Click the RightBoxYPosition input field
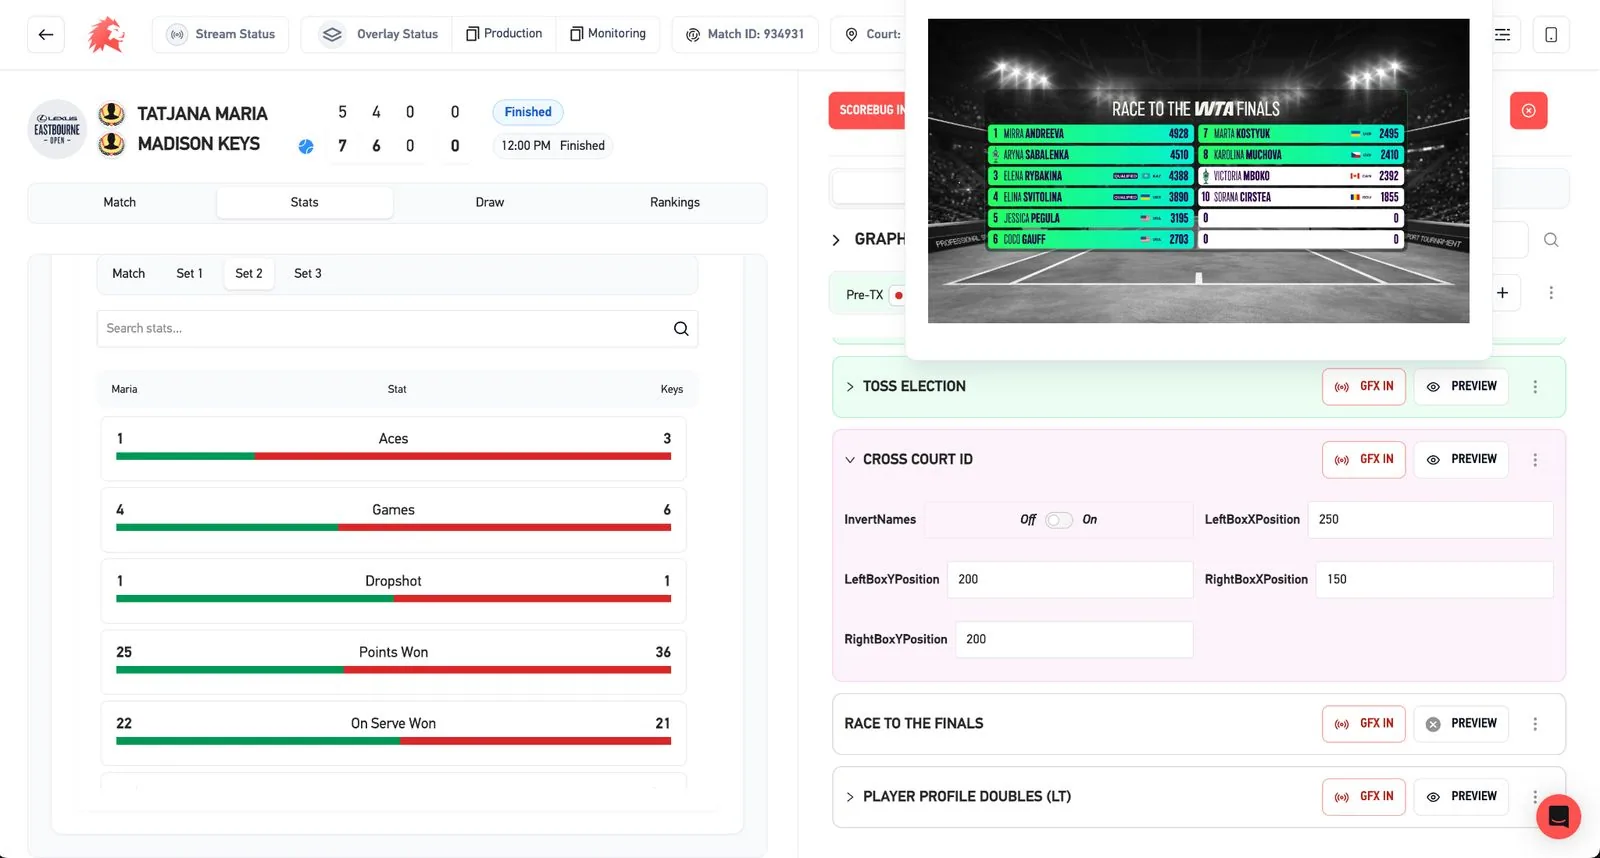 [1074, 640]
